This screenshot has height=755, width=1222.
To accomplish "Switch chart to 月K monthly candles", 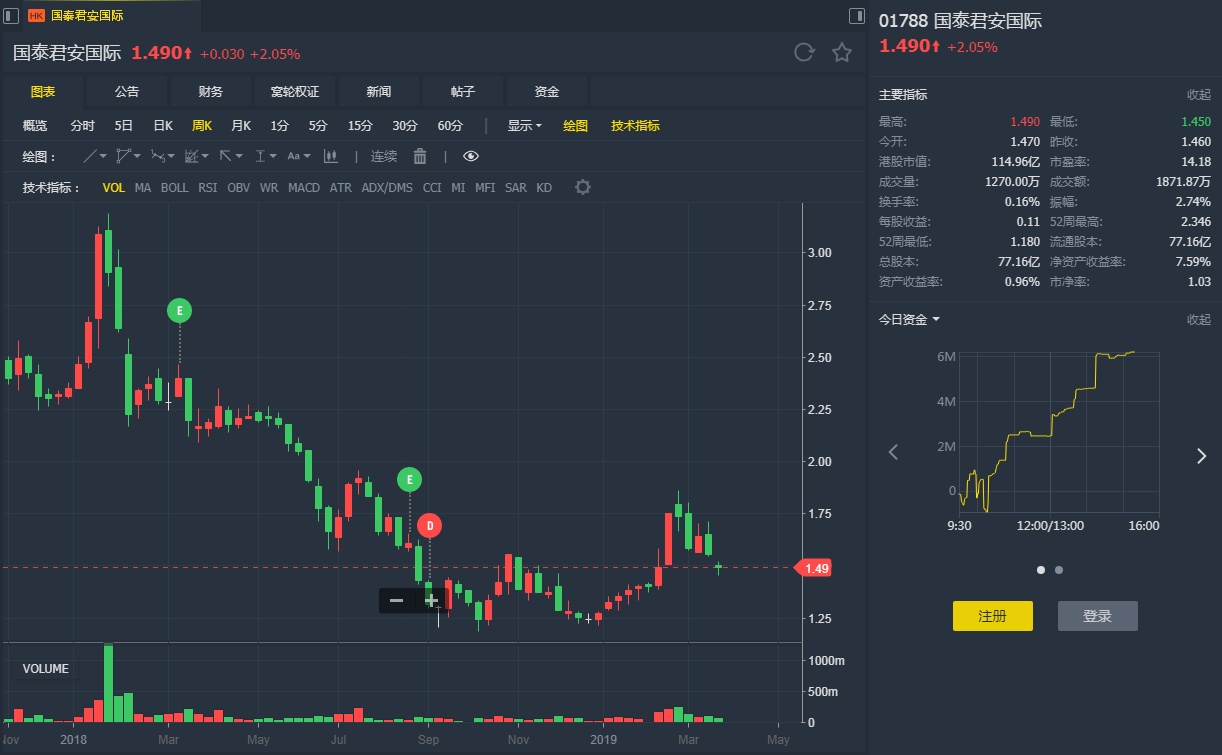I will click(240, 126).
